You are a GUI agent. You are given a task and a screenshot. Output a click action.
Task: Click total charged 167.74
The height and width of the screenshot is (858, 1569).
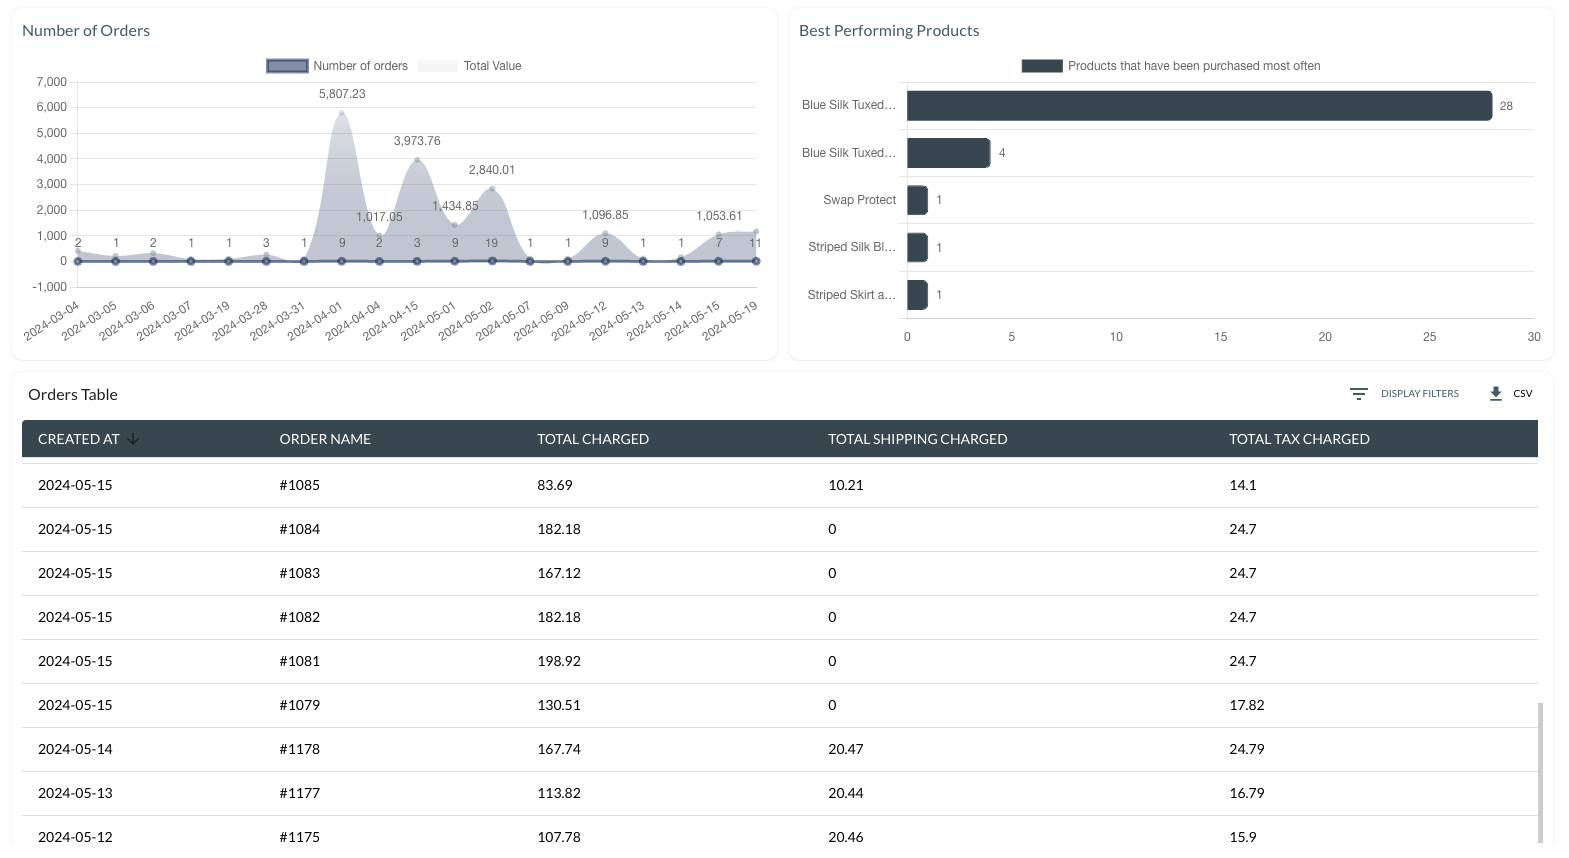pos(559,749)
